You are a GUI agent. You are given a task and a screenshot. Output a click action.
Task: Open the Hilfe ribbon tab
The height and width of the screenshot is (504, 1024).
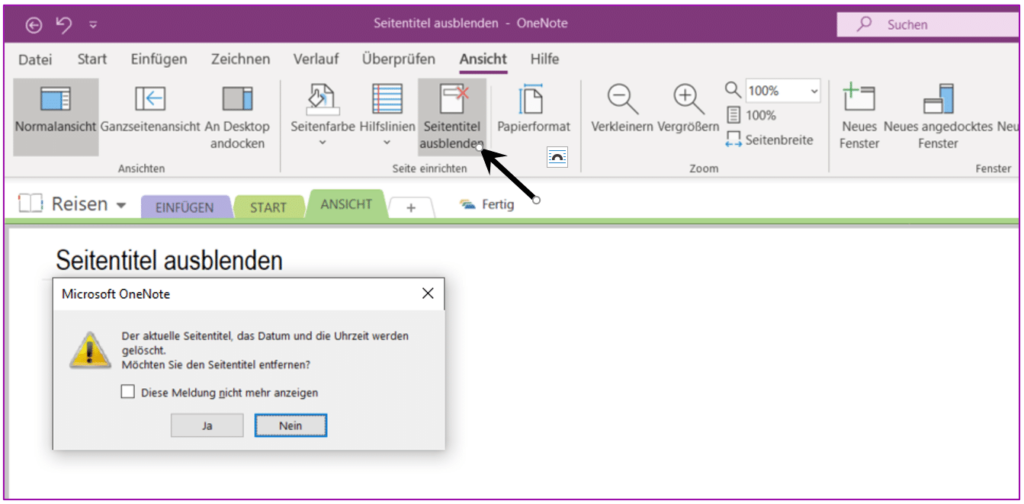[x=545, y=59]
